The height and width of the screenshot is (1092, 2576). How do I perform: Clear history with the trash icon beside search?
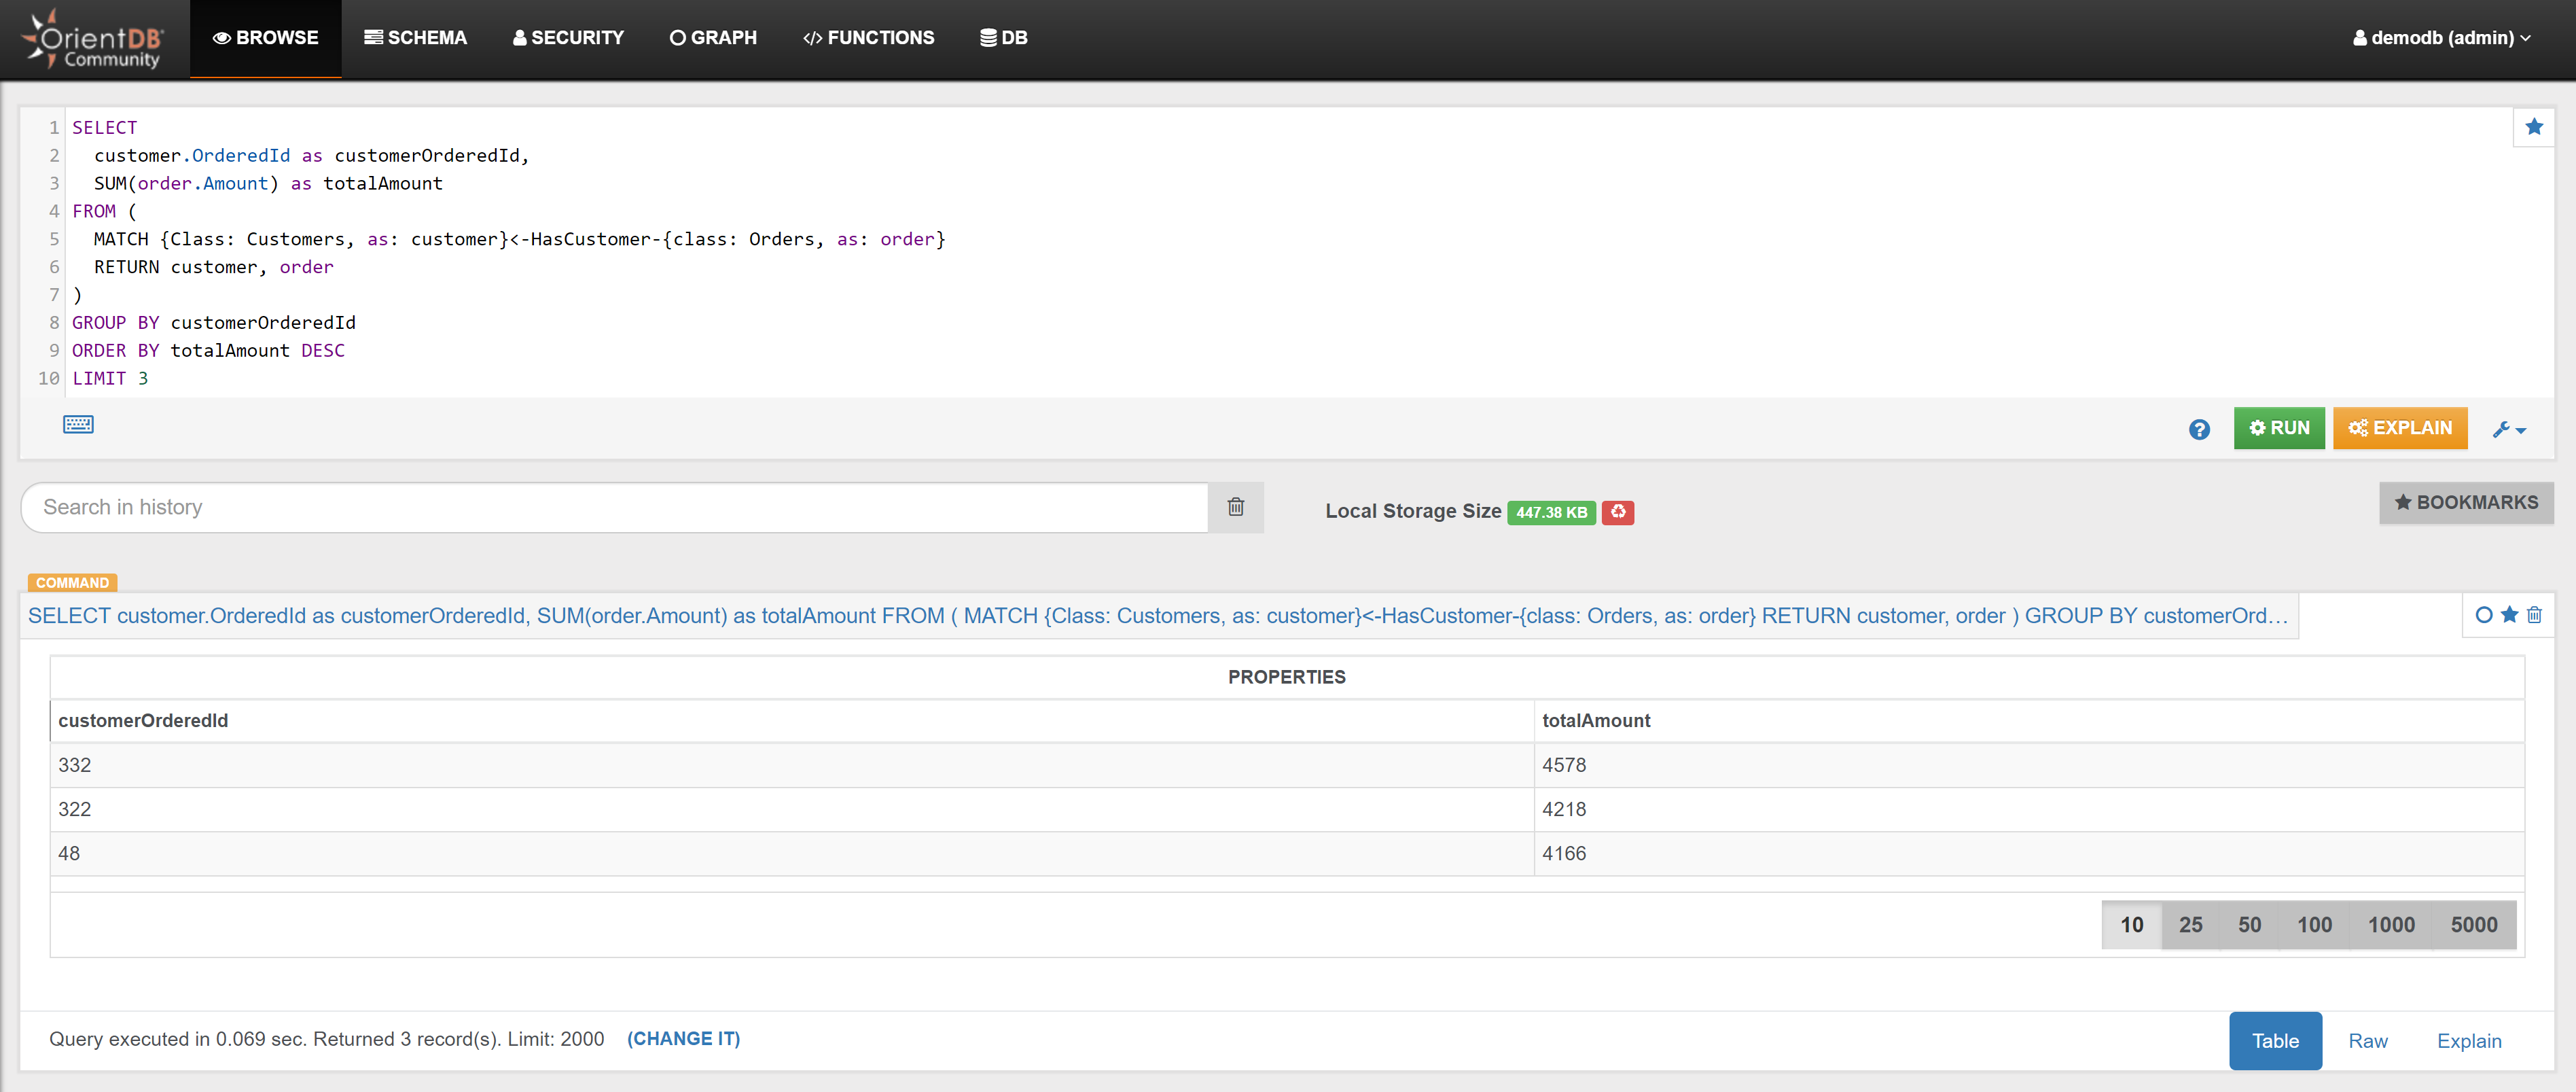click(x=1235, y=507)
